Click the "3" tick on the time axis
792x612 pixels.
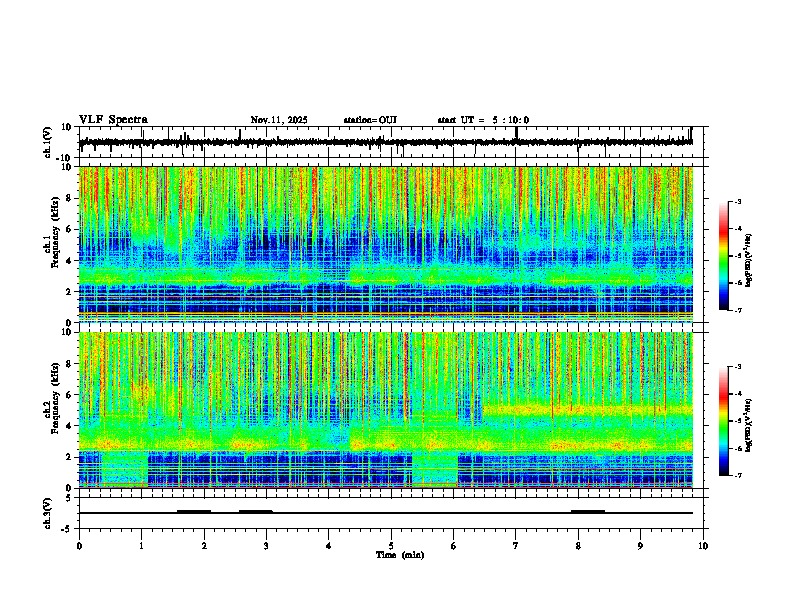point(266,546)
